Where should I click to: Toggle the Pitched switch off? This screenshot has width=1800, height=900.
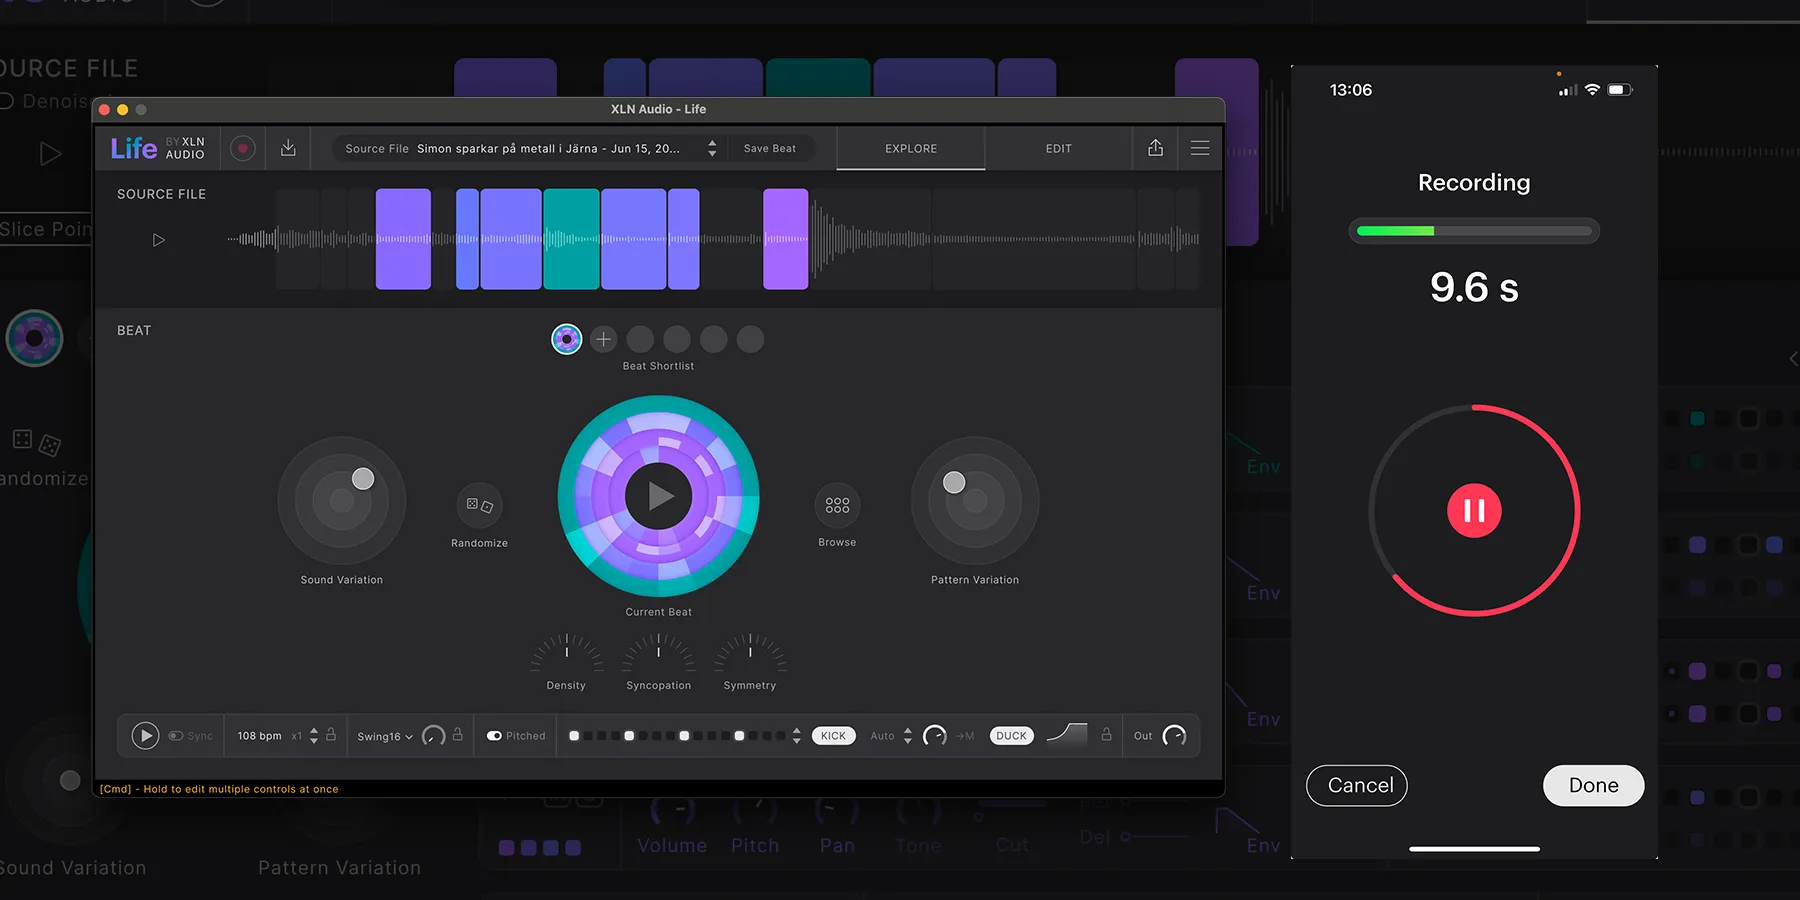495,735
